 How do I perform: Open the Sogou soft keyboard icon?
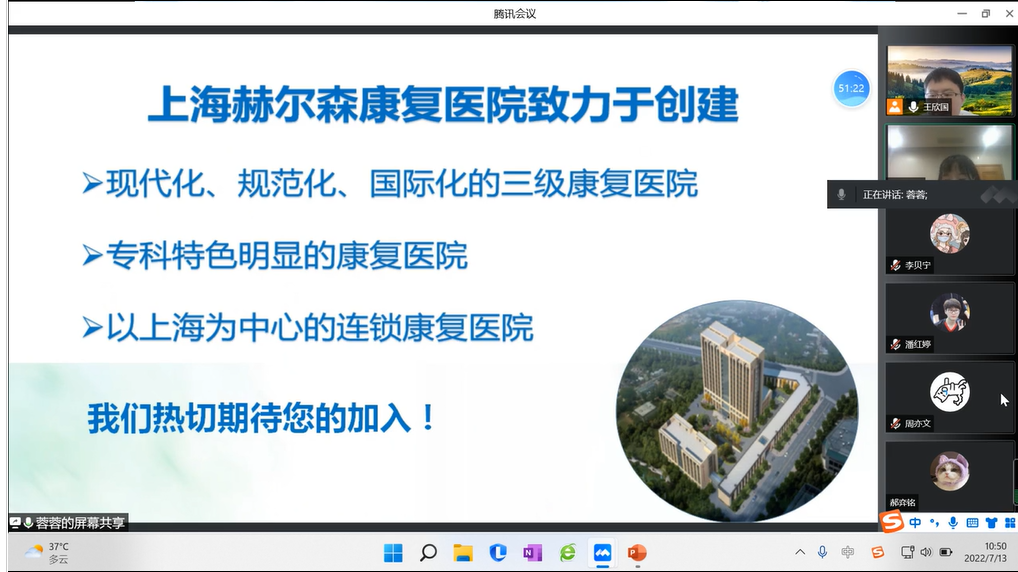972,522
